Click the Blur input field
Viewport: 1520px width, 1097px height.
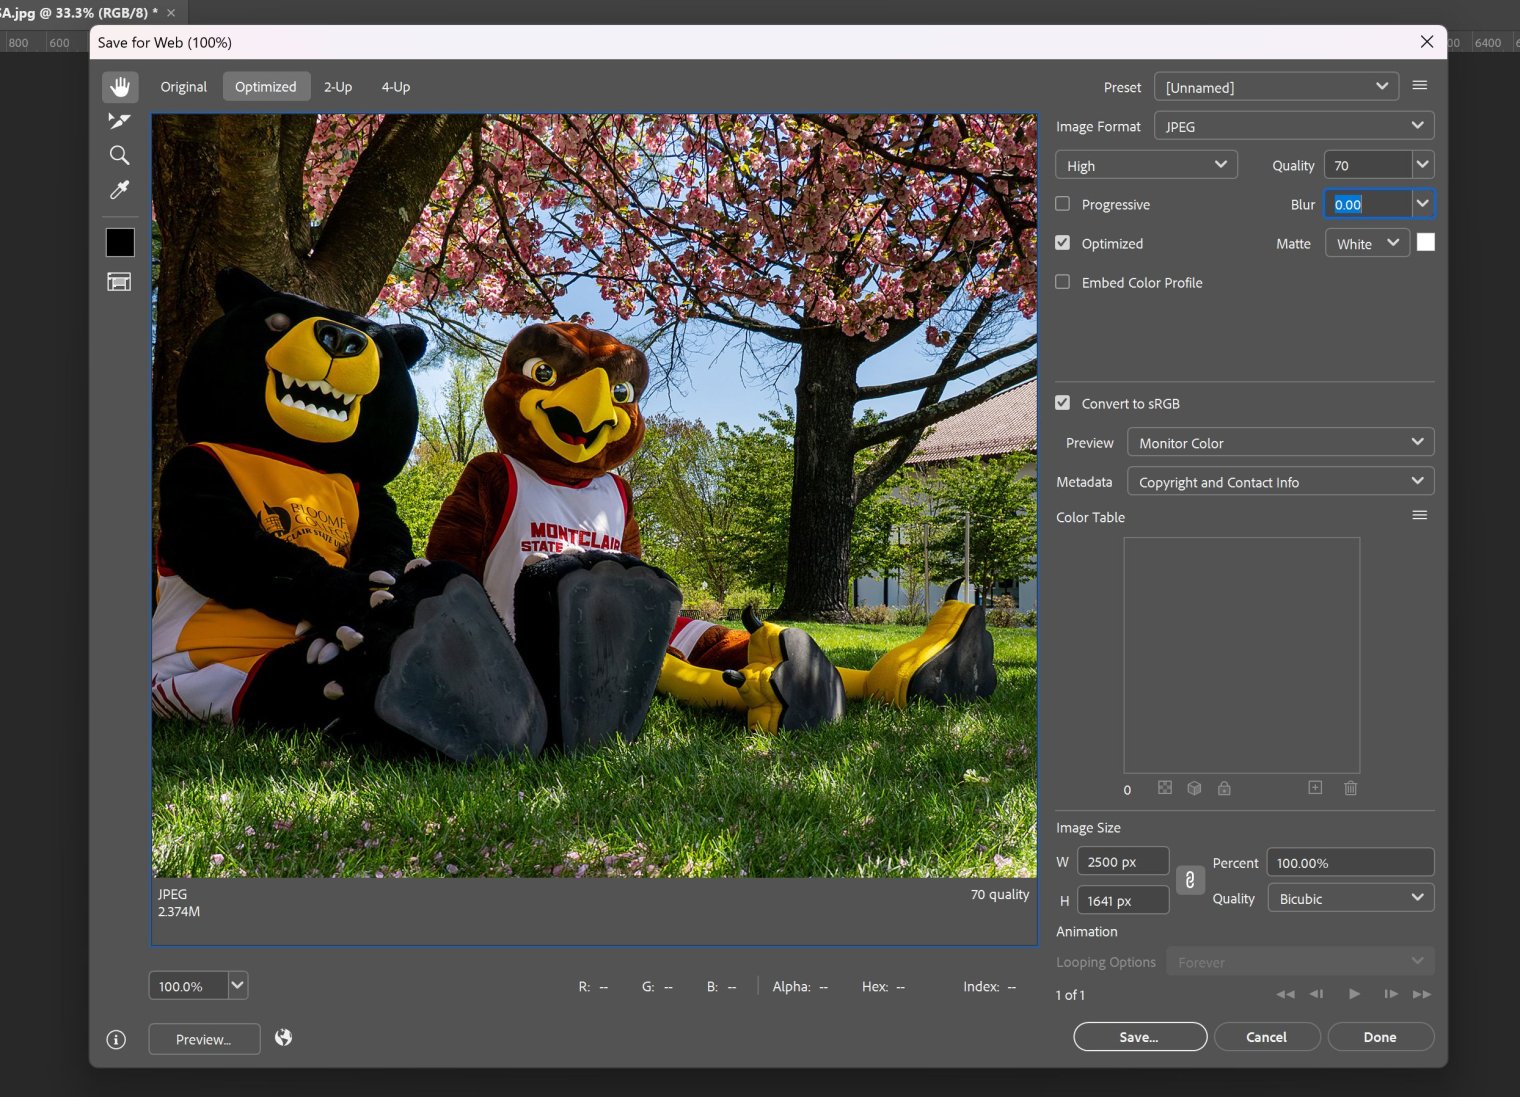pyautogui.click(x=1369, y=204)
